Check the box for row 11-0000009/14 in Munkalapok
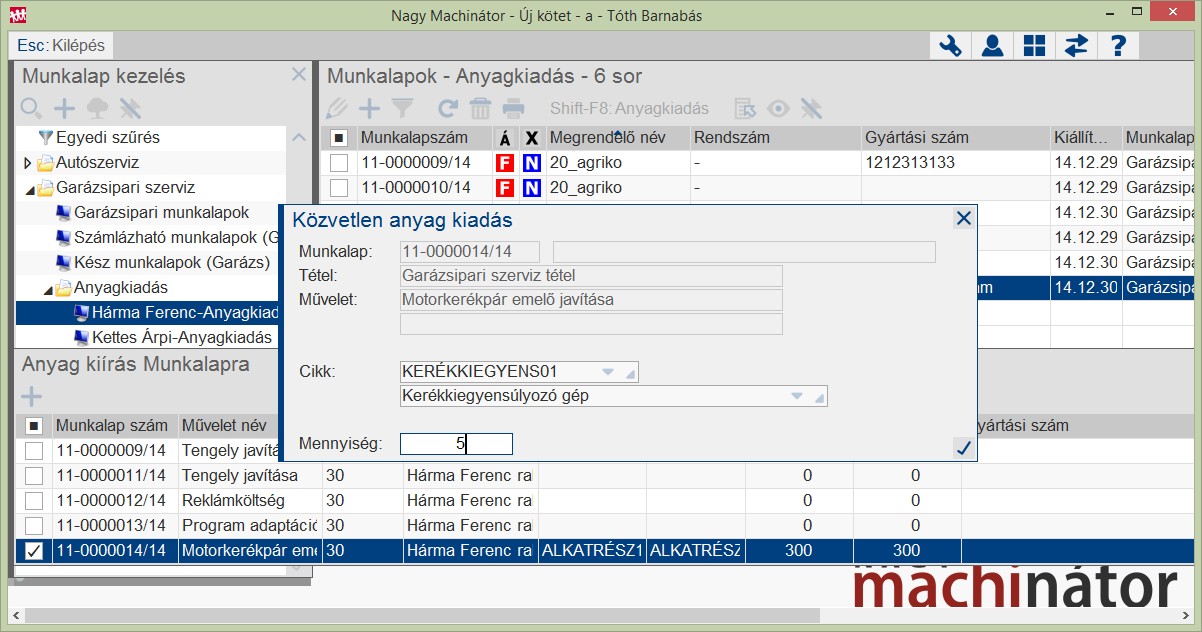Screen dimensions: 1202x632 [339, 163]
